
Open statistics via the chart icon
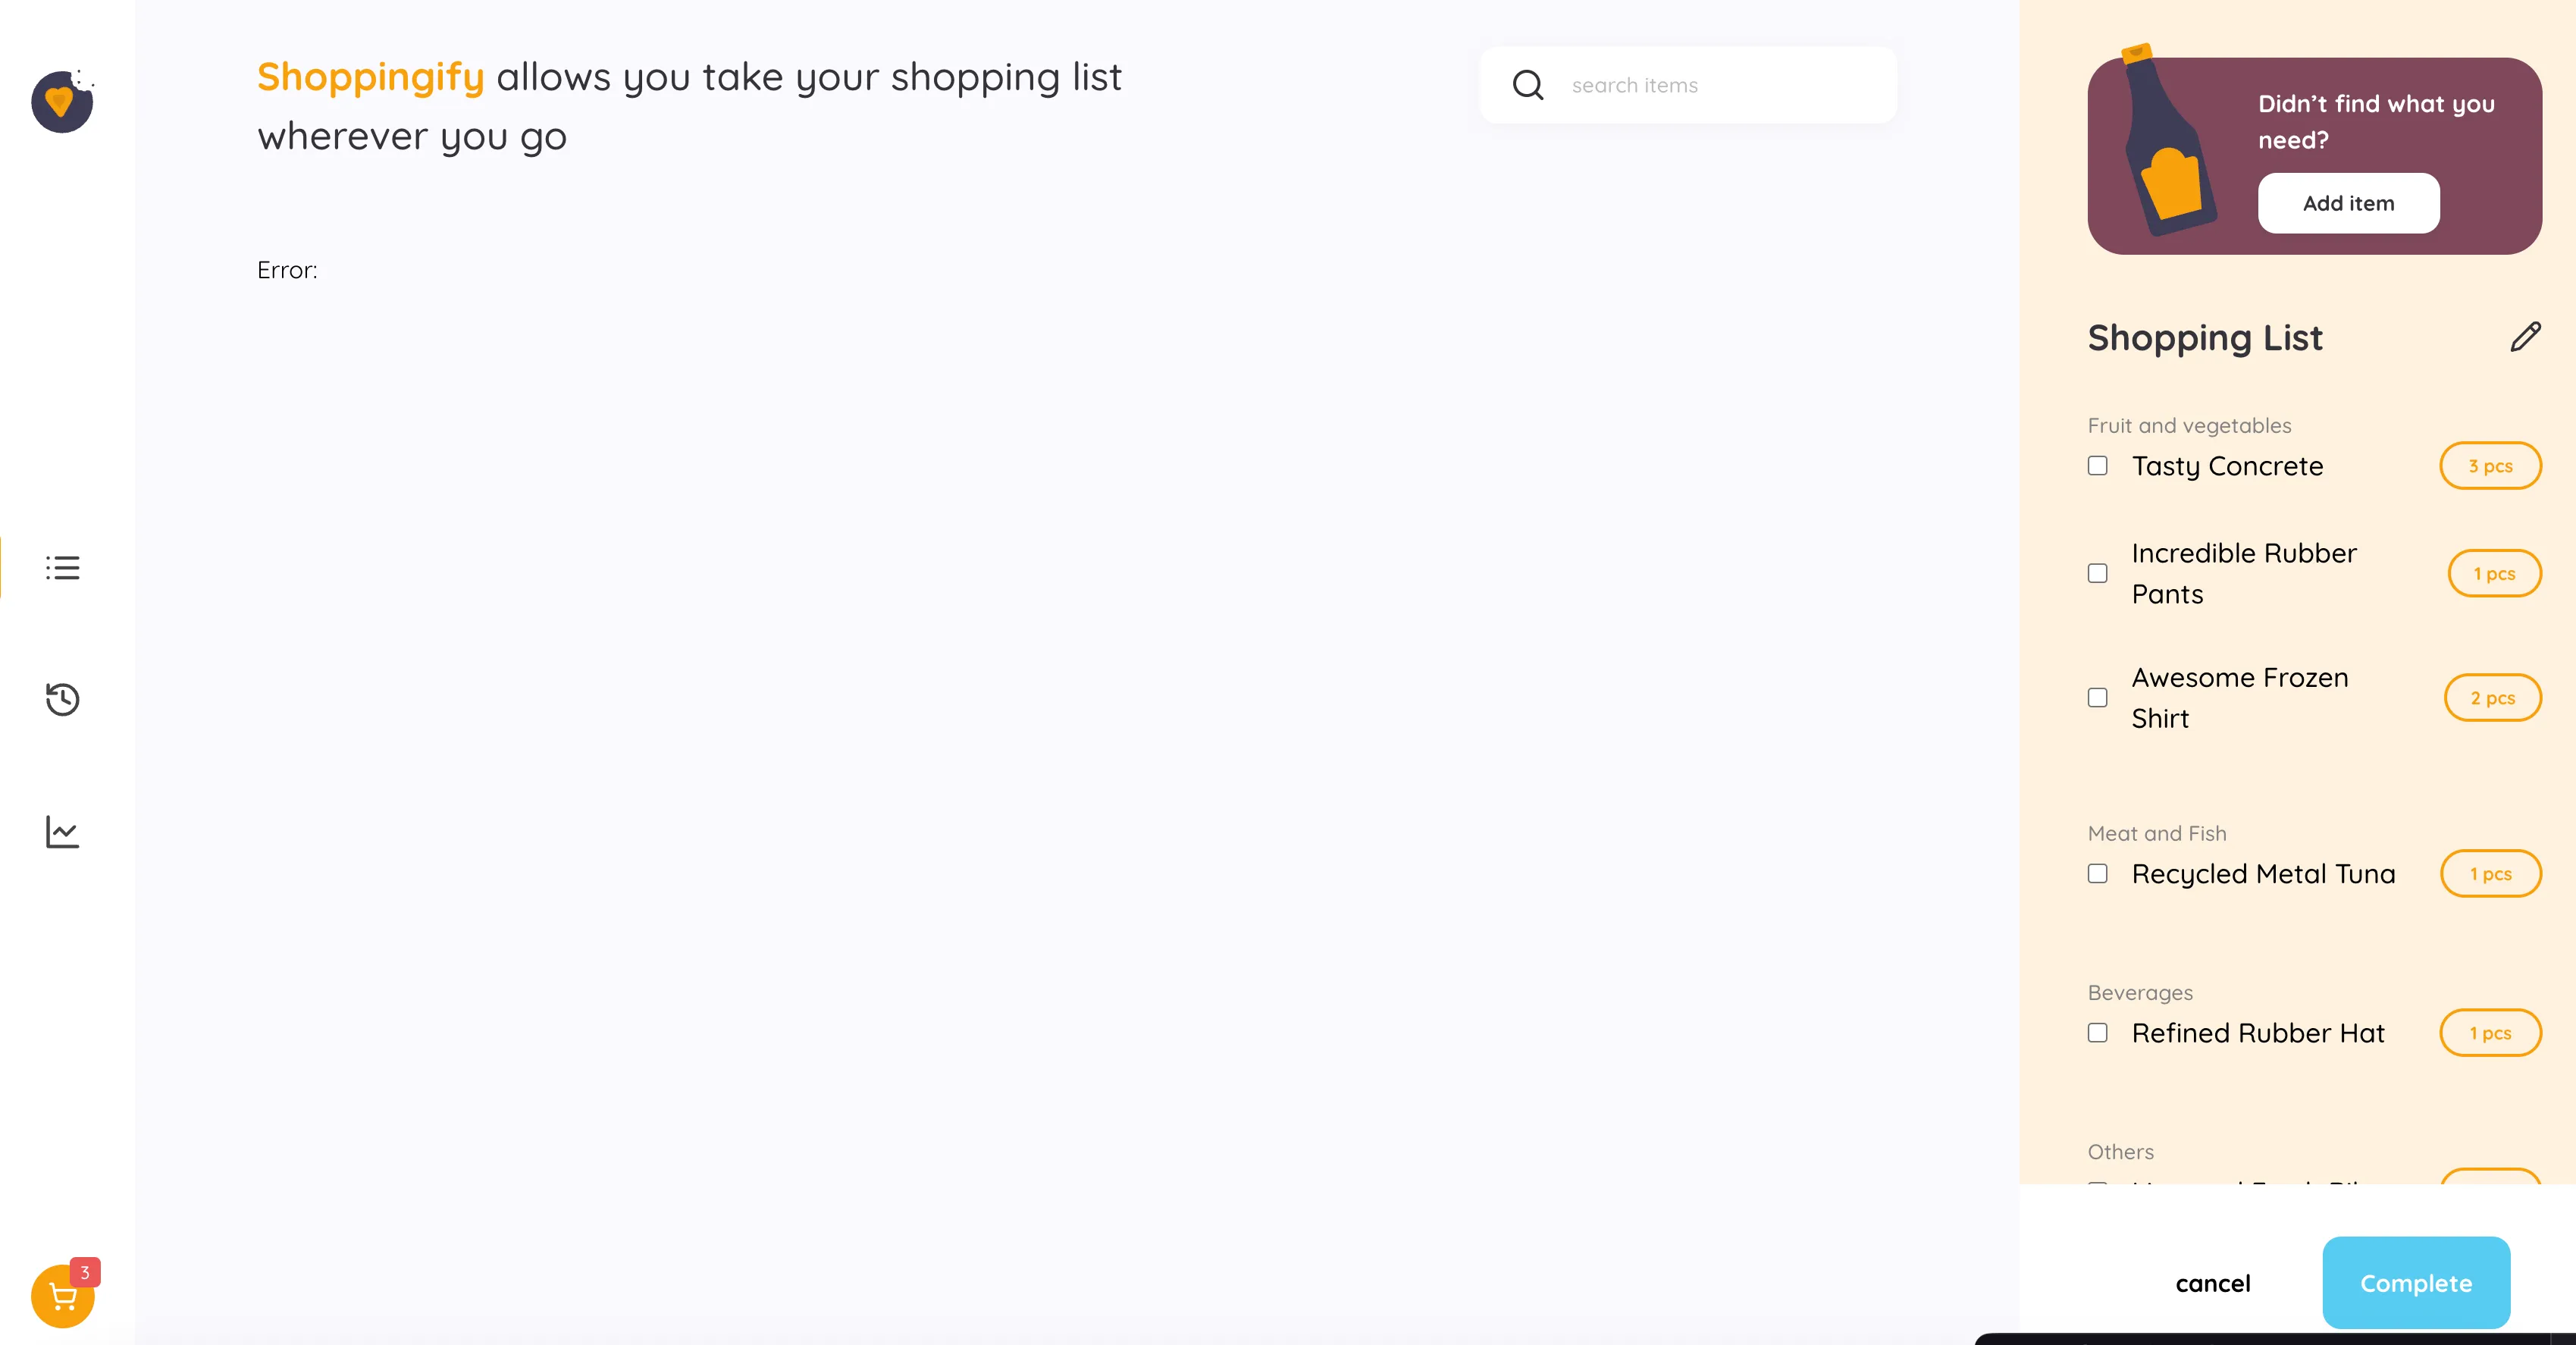62,831
